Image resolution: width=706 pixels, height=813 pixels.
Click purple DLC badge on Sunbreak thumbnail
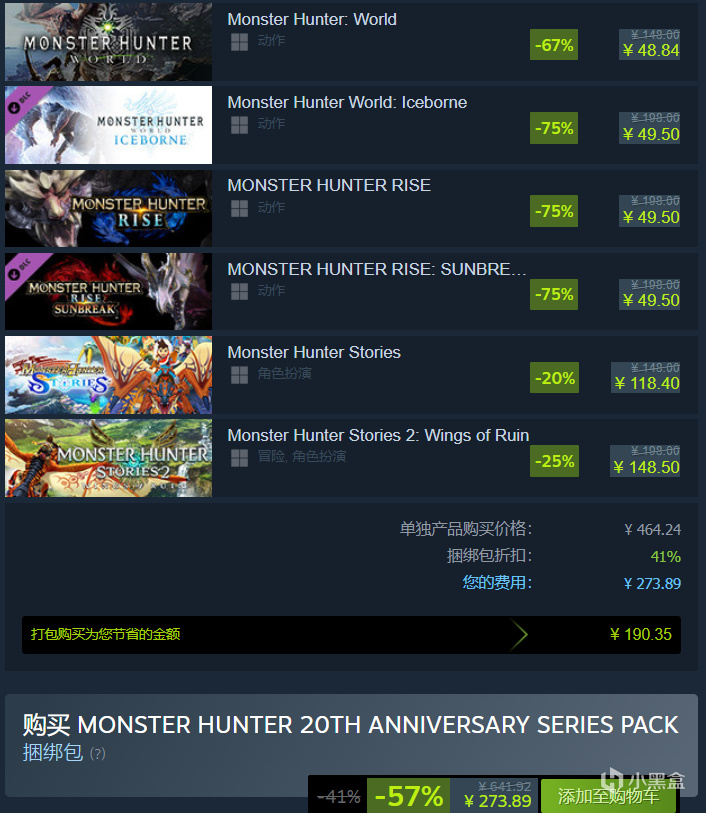21,269
